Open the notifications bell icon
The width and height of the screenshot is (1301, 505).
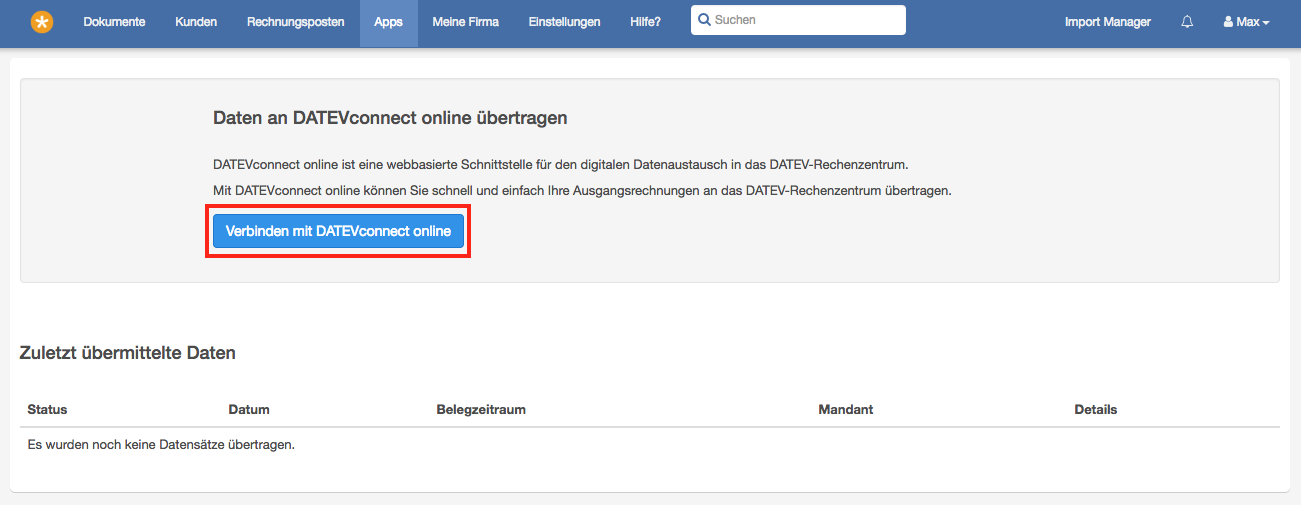click(1187, 22)
